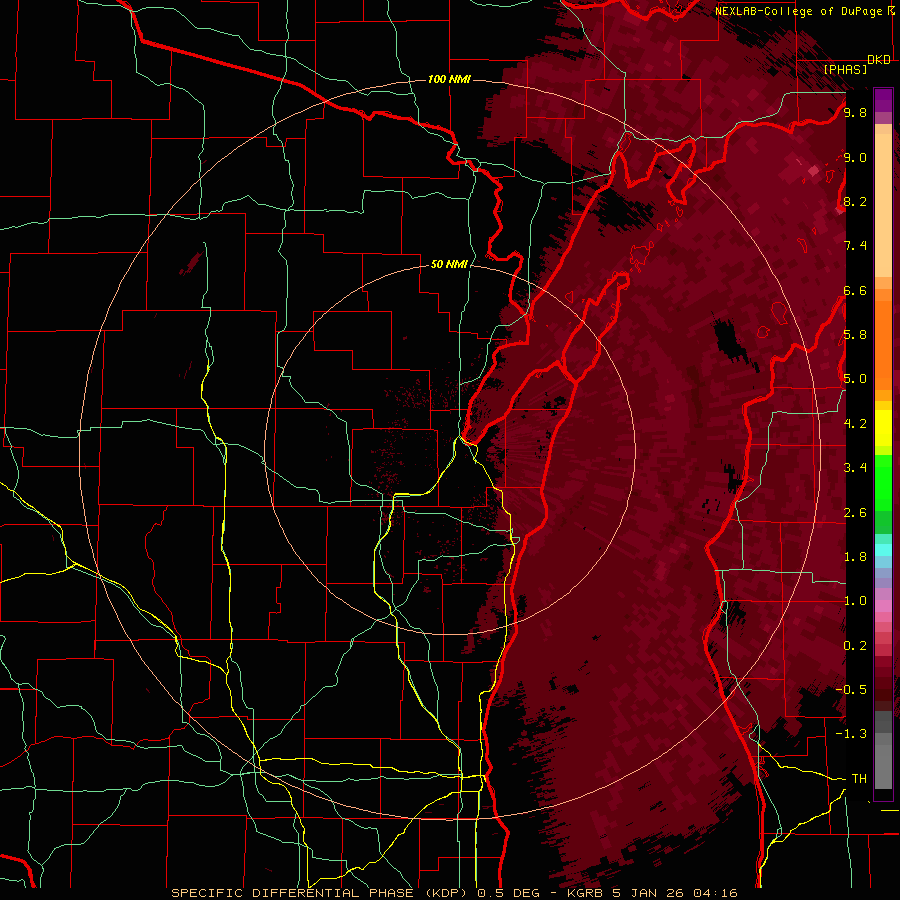Click the -1.3 value on the color scale
The height and width of the screenshot is (900, 900).
(x=851, y=734)
